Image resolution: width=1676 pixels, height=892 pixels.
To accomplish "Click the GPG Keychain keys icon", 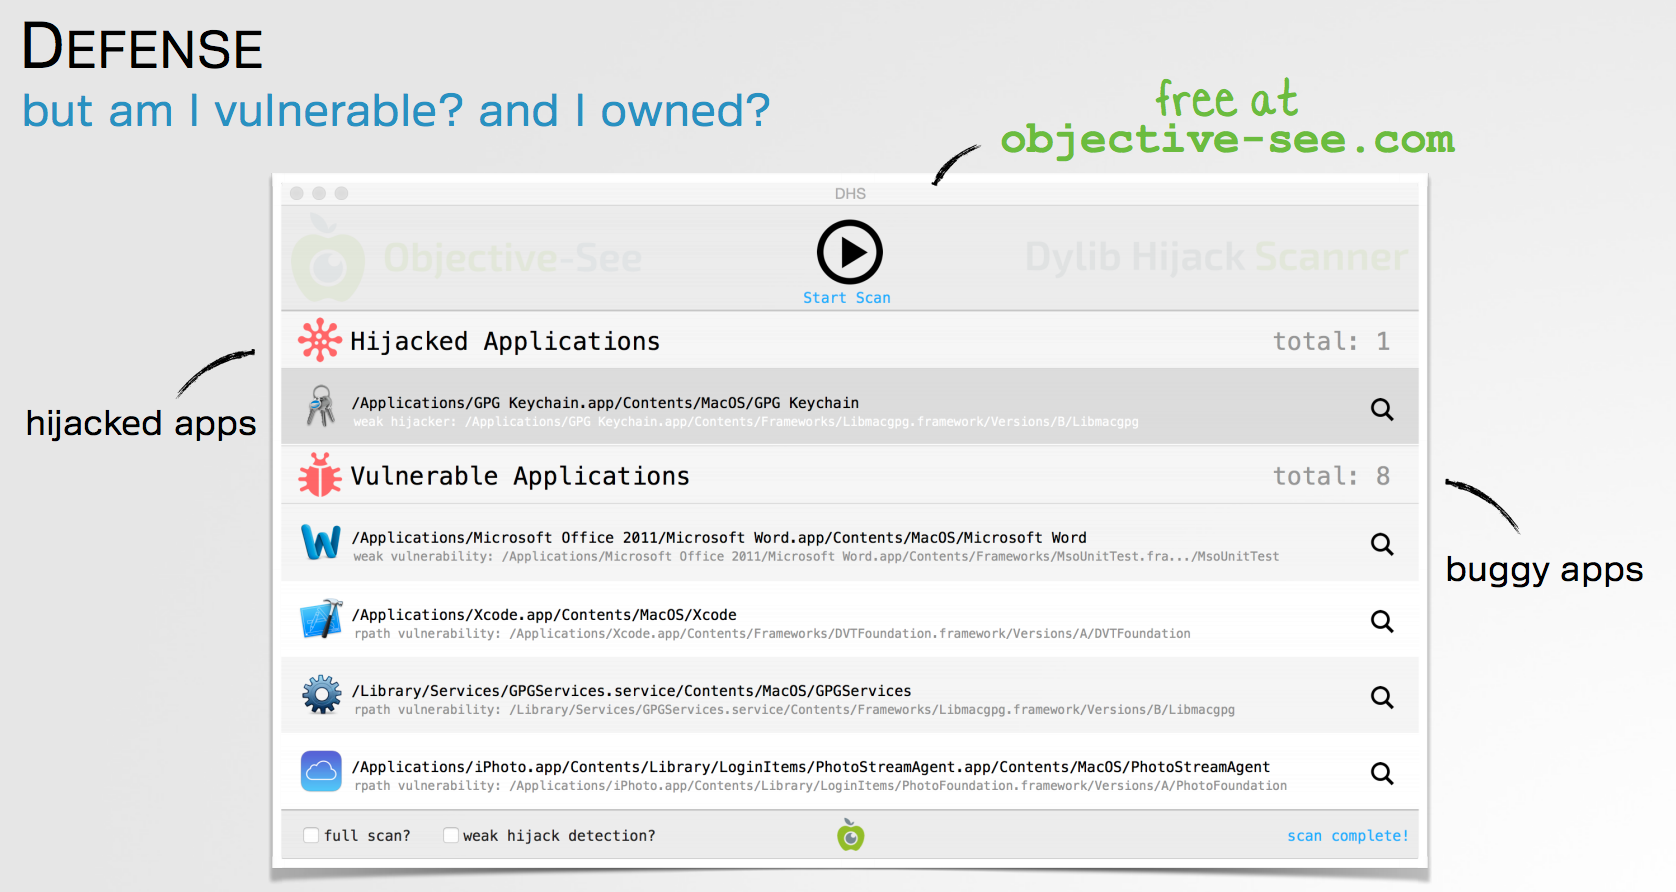I will 321,406.
